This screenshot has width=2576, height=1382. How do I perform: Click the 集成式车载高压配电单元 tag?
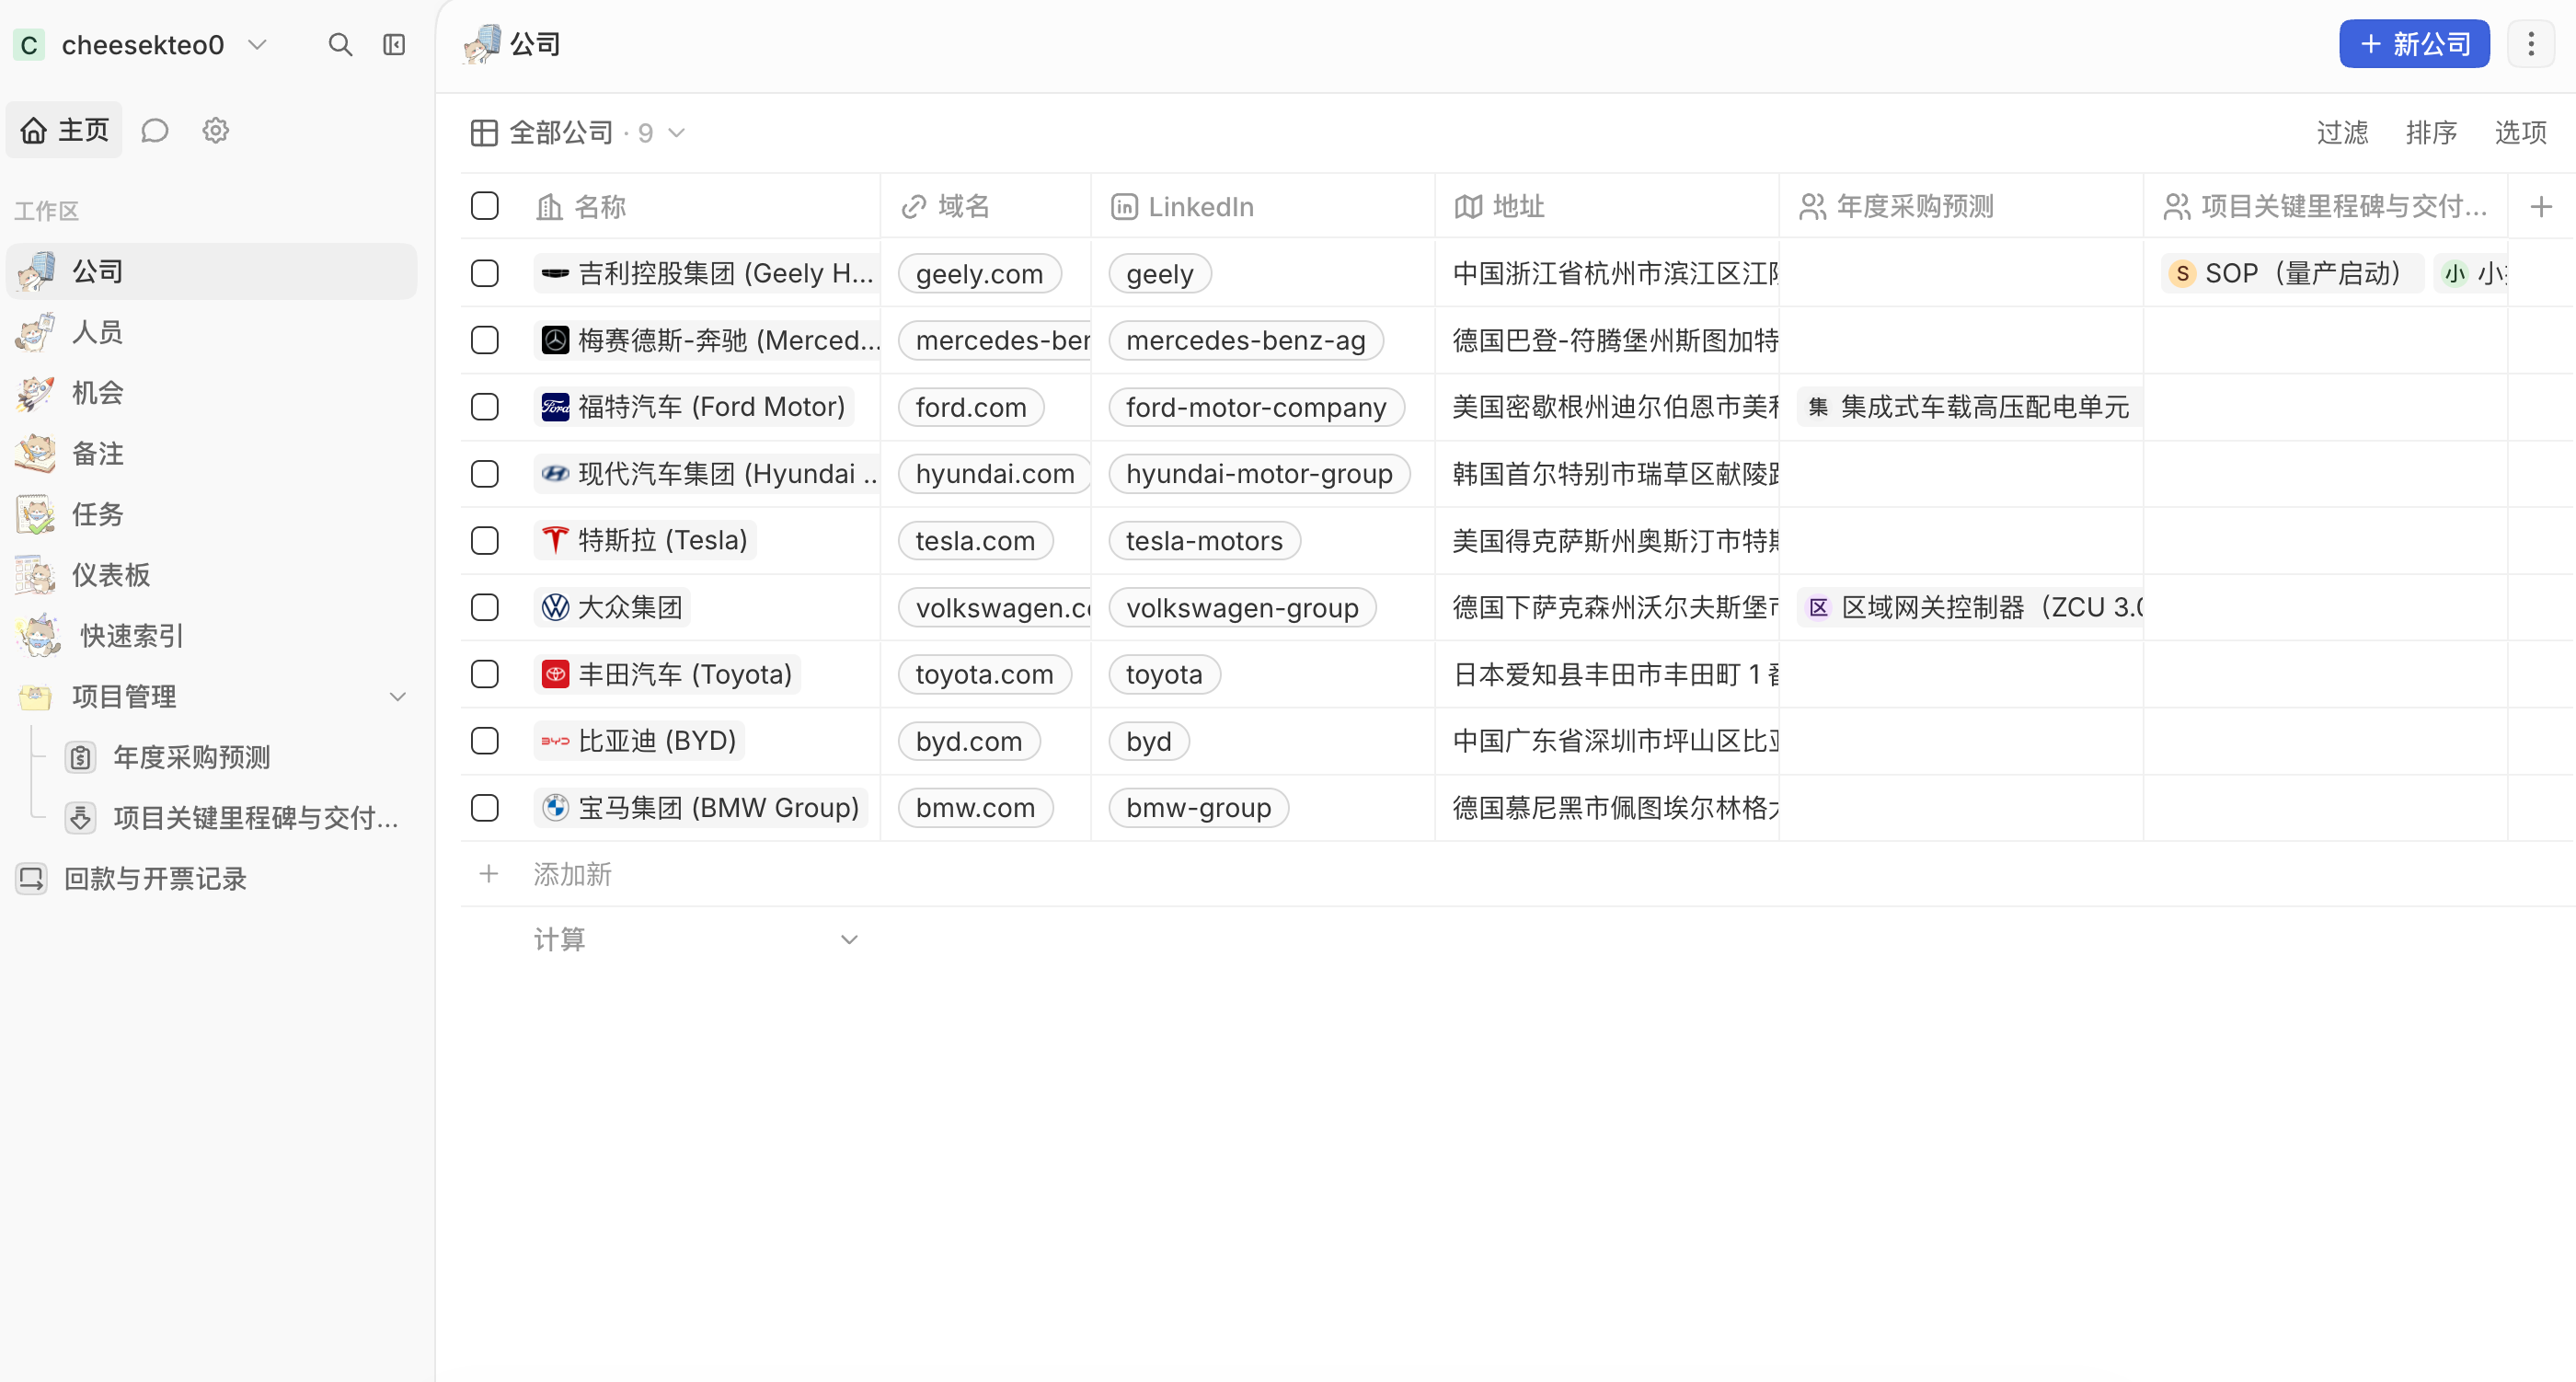click(1970, 407)
